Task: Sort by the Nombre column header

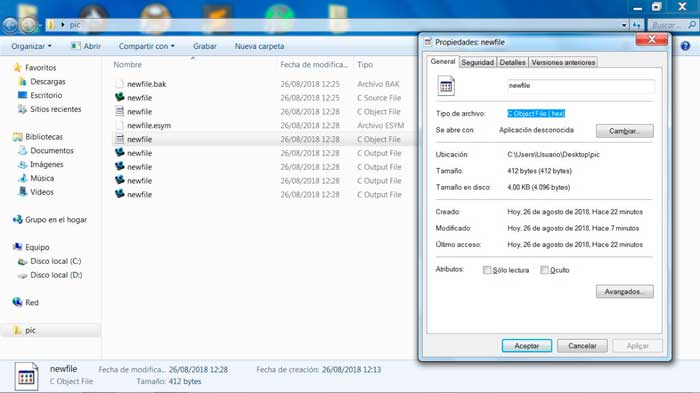Action: (128, 65)
